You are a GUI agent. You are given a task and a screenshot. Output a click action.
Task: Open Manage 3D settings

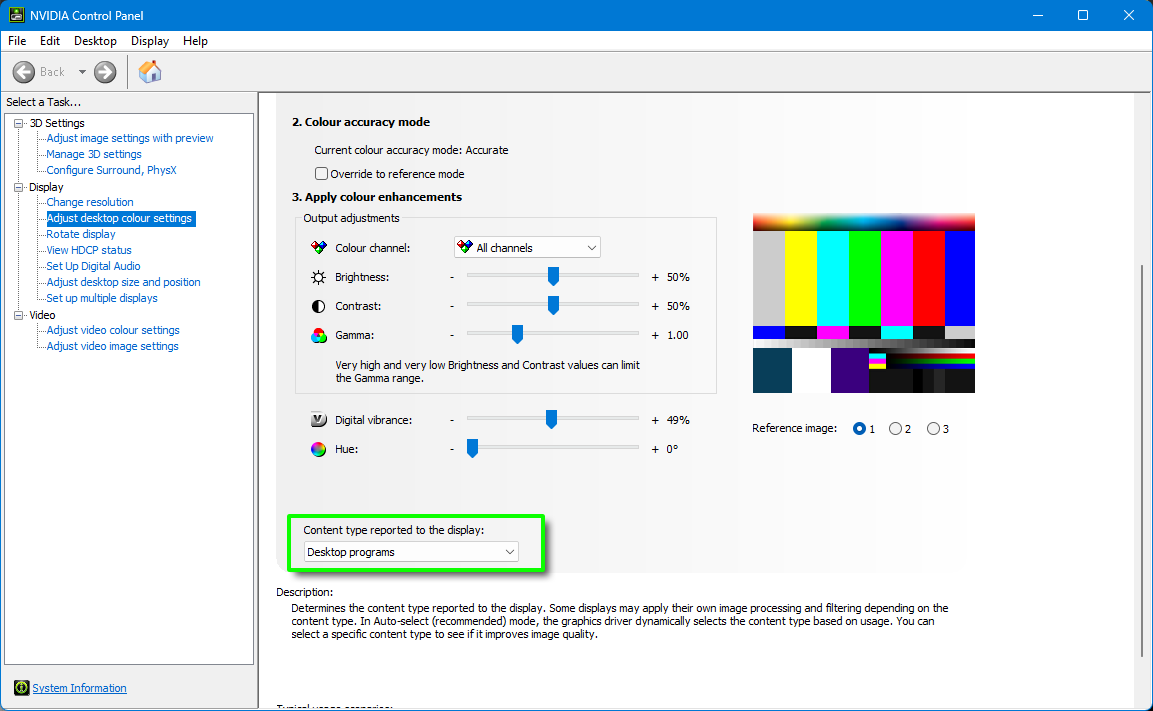pyautogui.click(x=94, y=154)
